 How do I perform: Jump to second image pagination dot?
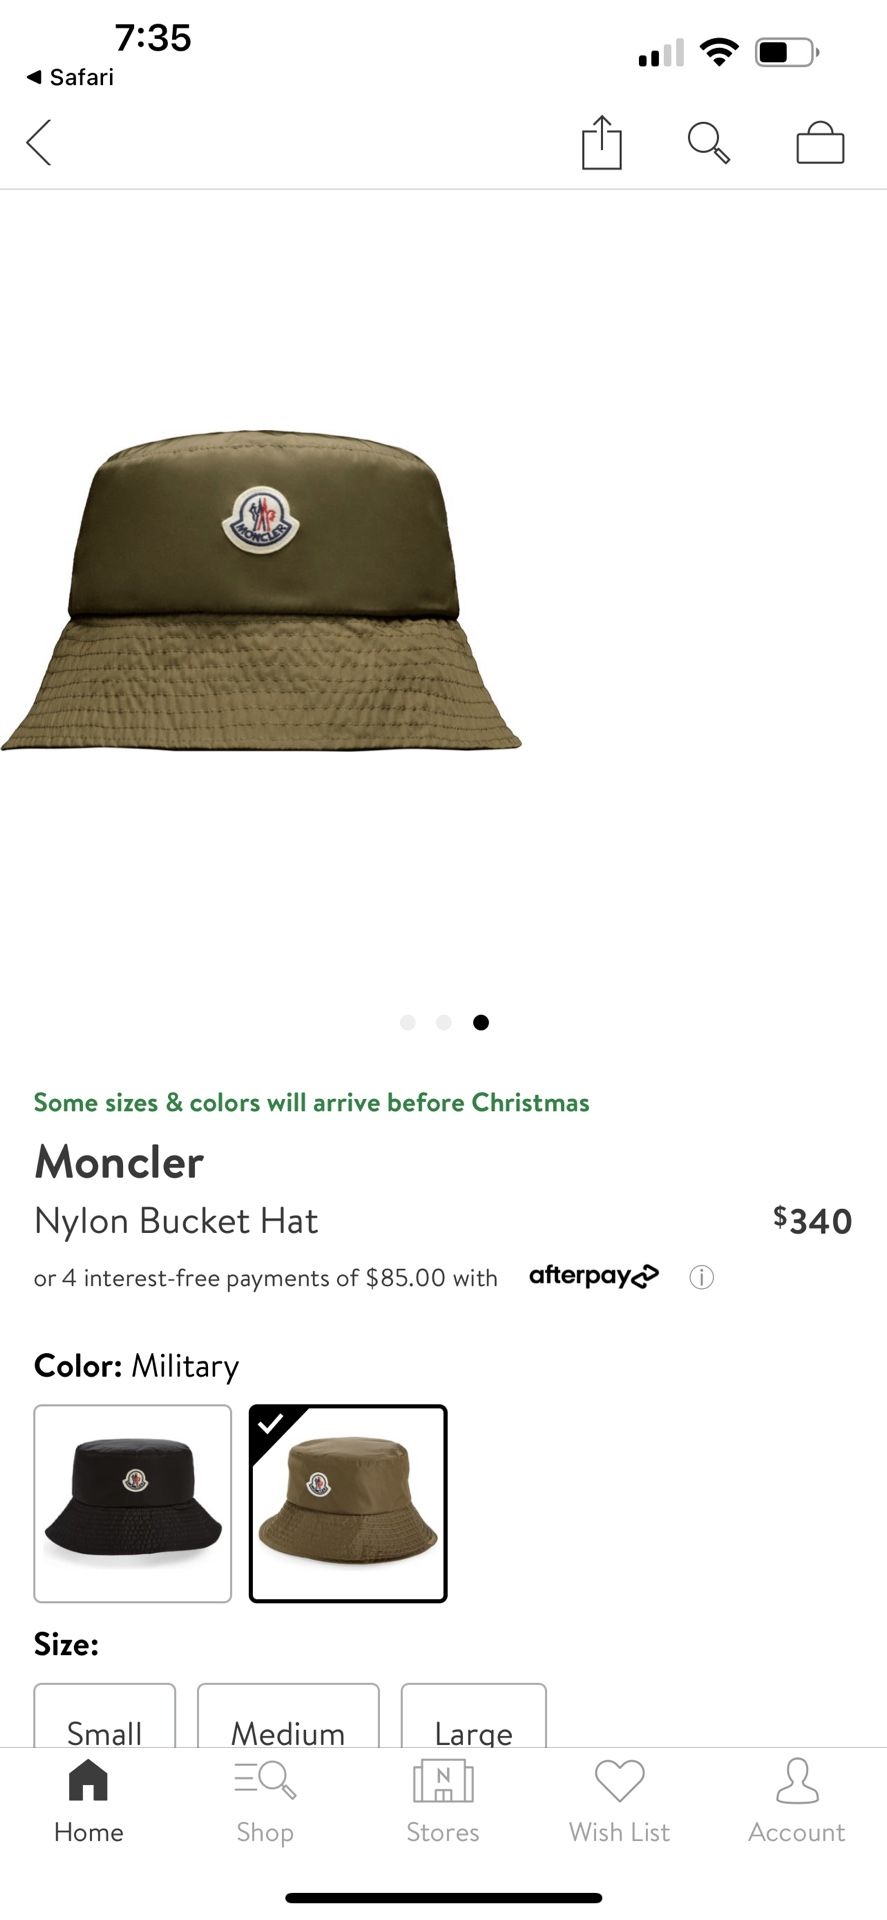point(444,1022)
